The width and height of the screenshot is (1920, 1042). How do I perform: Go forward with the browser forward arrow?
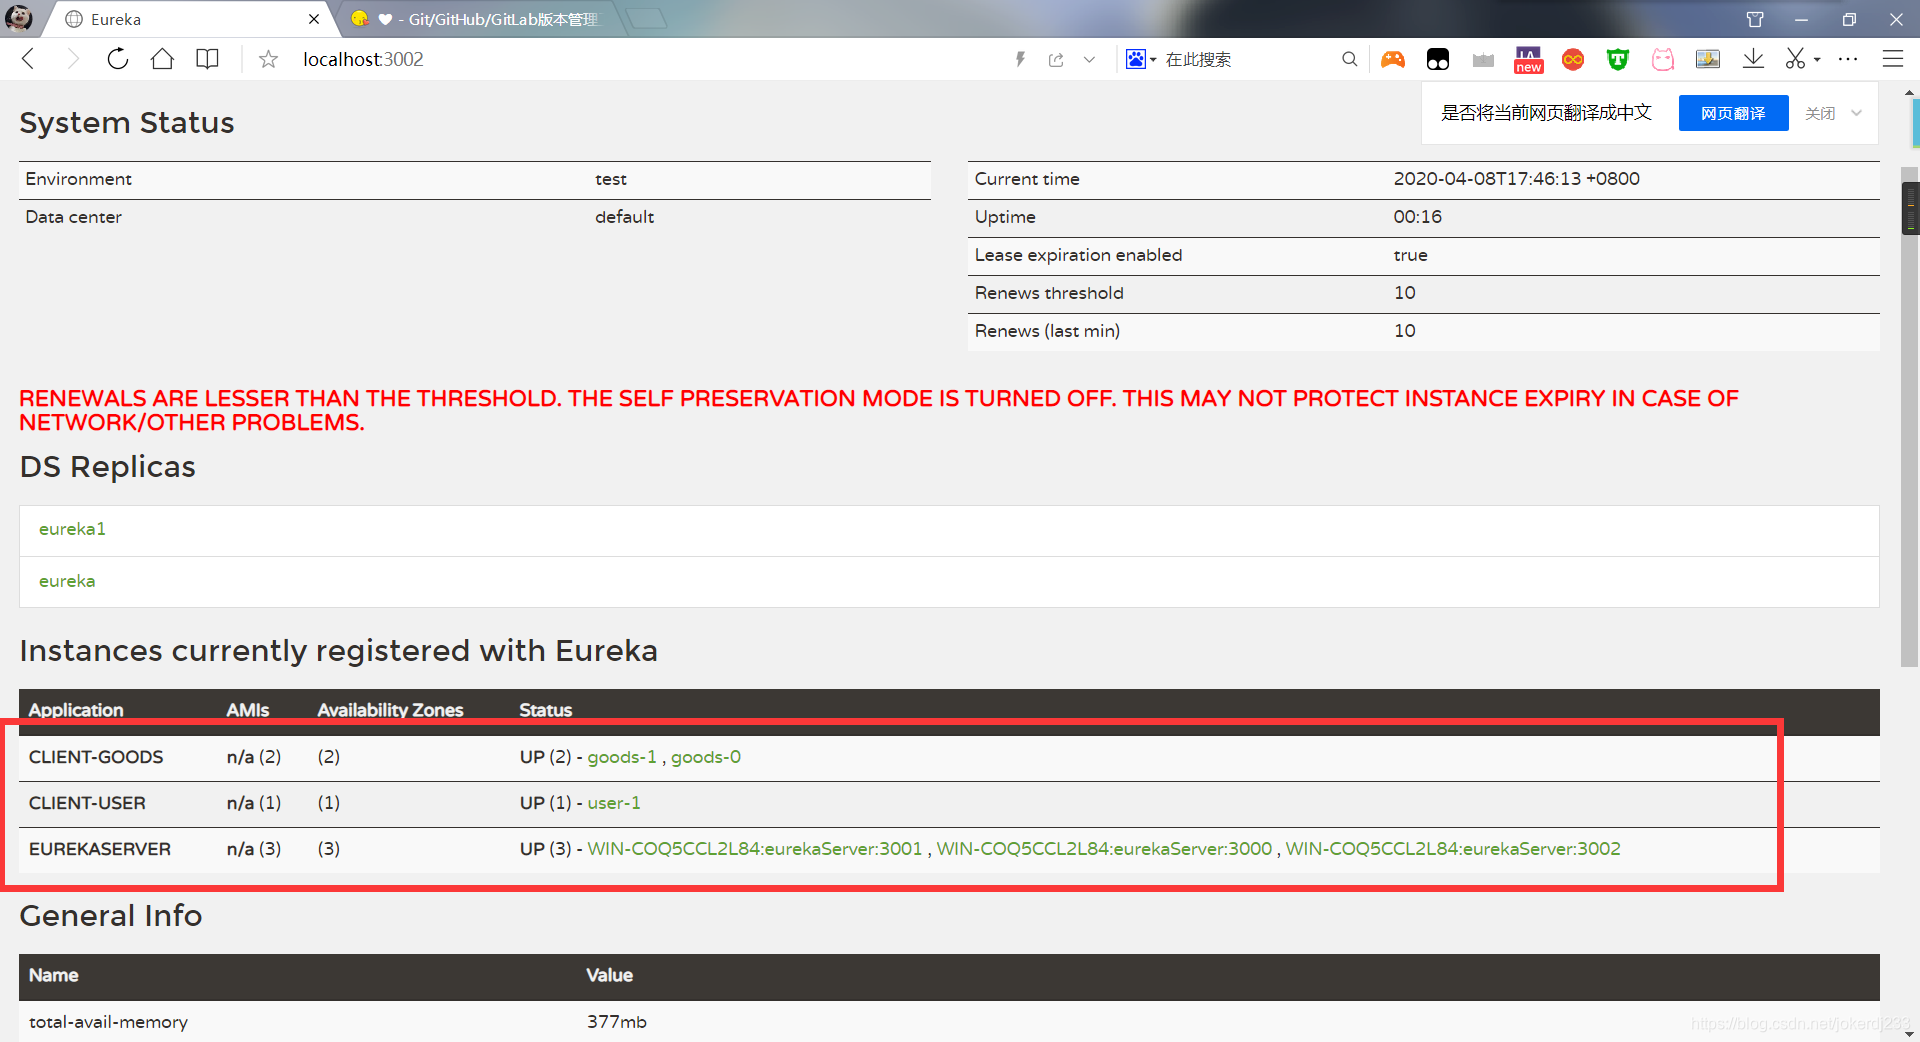click(72, 59)
